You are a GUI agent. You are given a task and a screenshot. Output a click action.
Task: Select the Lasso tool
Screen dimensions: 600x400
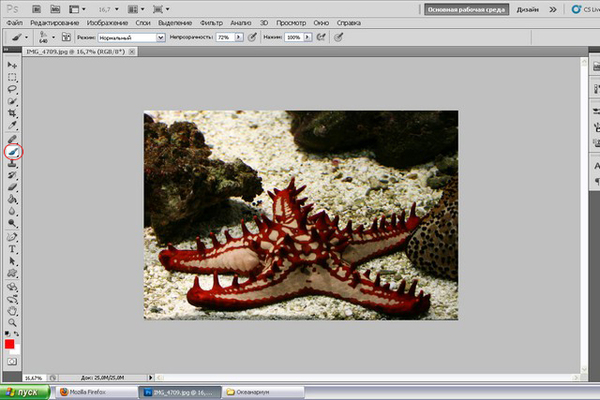point(12,89)
